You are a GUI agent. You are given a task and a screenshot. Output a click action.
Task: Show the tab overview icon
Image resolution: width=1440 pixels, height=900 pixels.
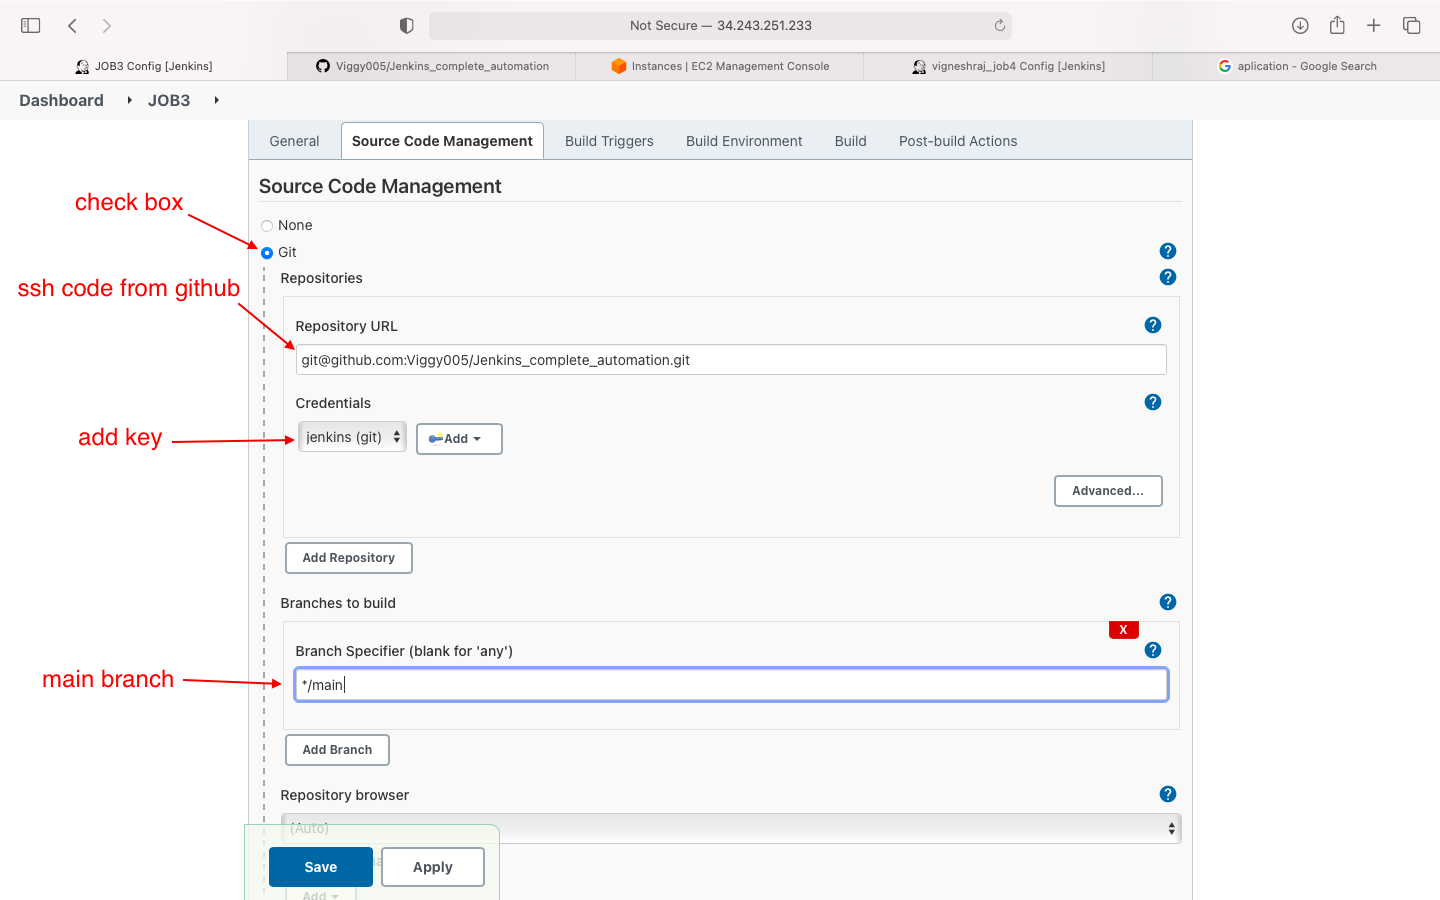coord(1411,25)
